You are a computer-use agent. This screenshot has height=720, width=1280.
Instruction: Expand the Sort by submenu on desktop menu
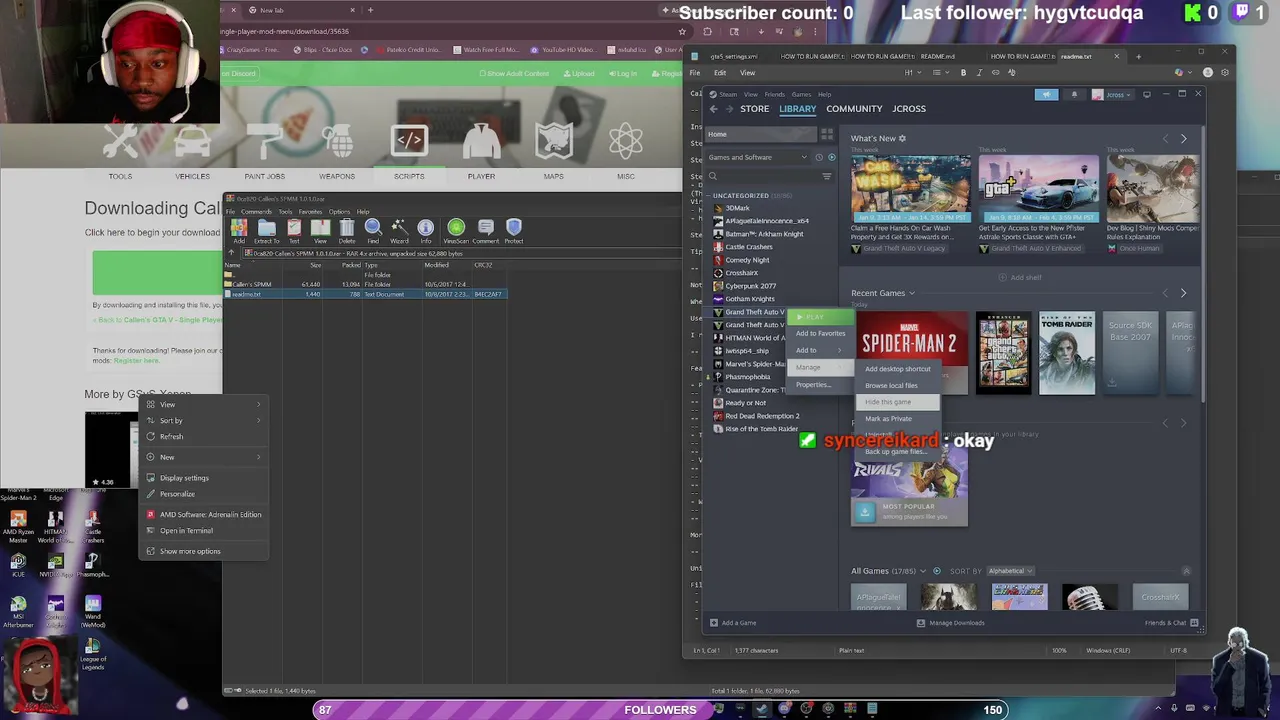[204, 421]
